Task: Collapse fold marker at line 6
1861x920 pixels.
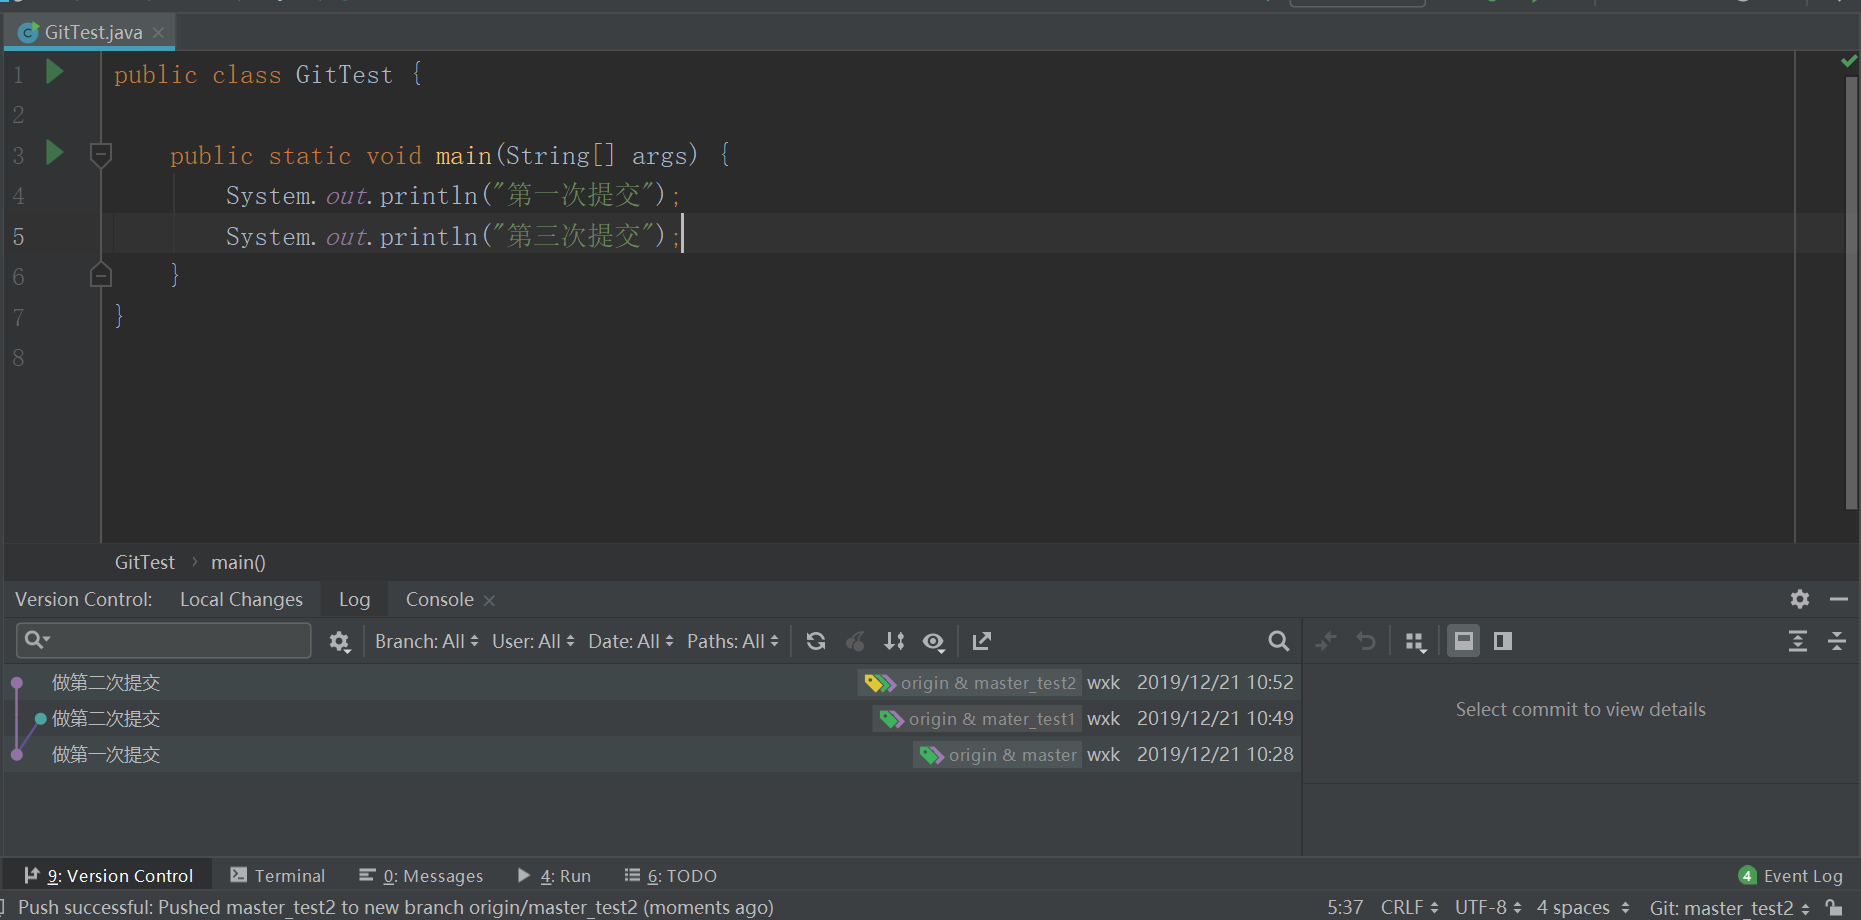Action: [x=101, y=274]
